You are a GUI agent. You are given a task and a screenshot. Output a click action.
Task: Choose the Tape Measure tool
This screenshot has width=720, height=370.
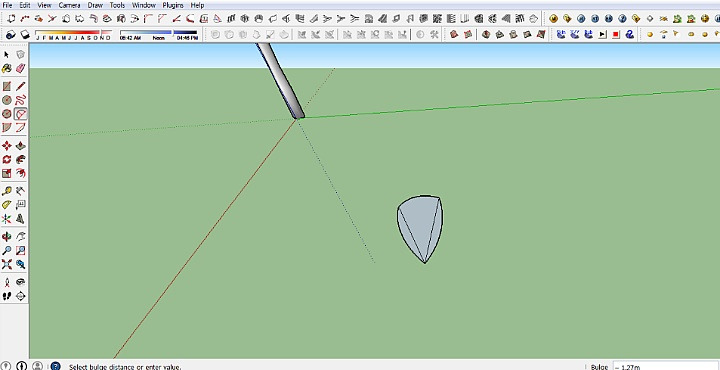6,191
